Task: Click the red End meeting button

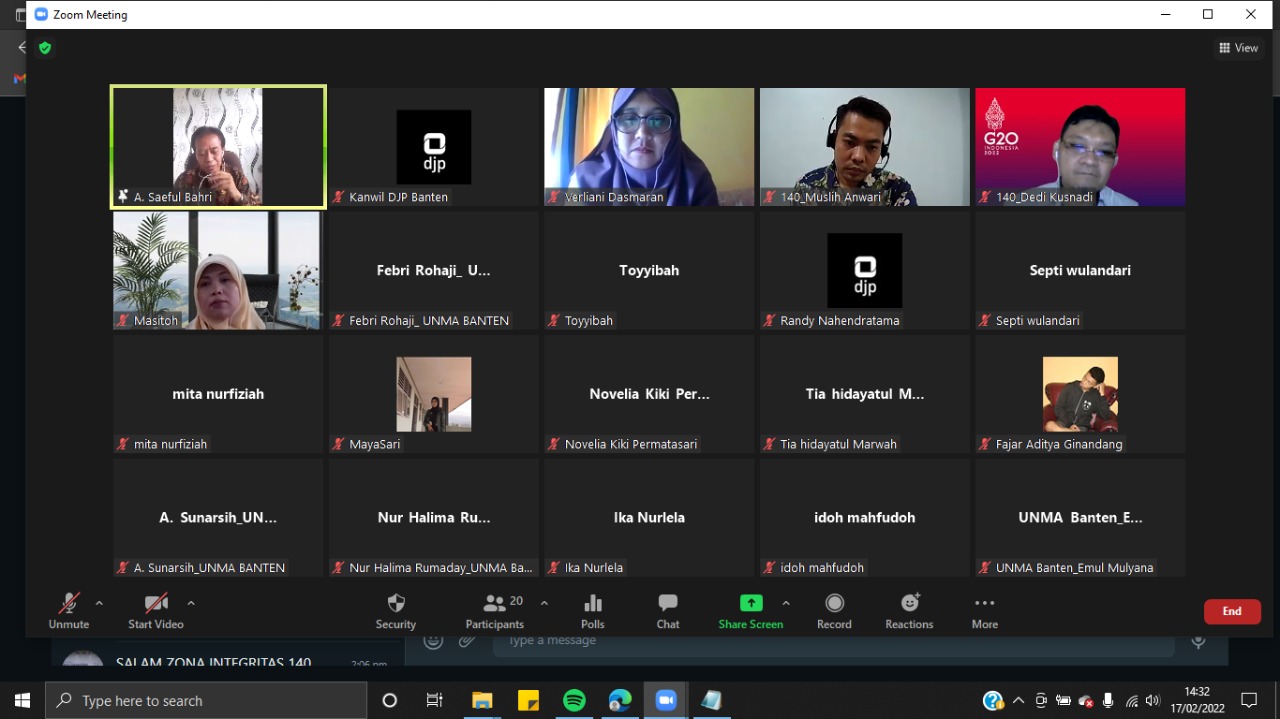Action: (x=1231, y=611)
